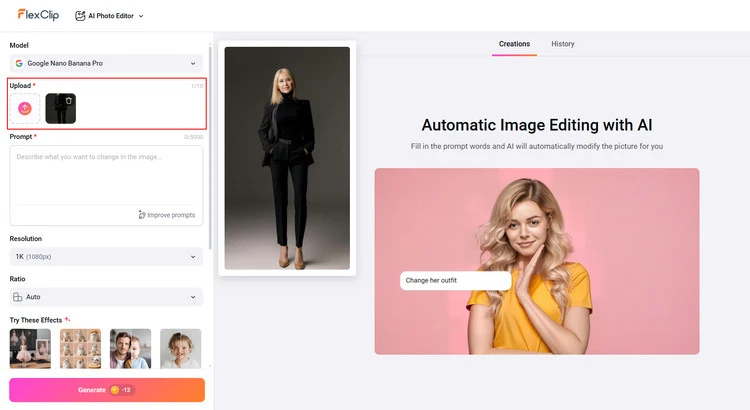
Task: Select the child portrait effect thumbnail
Action: pos(180,348)
